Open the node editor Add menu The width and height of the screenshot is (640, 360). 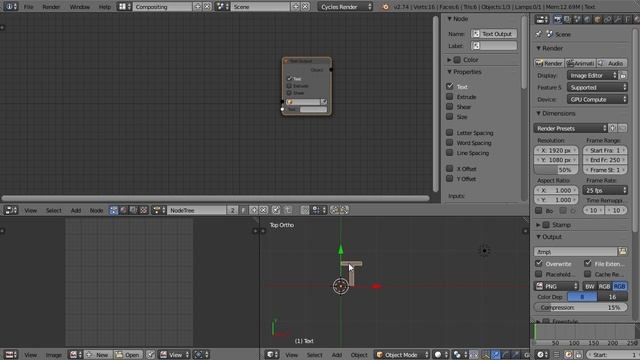tap(76, 210)
